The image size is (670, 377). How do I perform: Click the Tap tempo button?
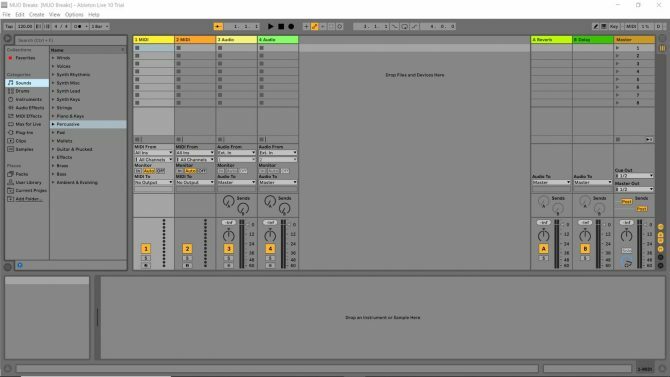[x=9, y=27]
